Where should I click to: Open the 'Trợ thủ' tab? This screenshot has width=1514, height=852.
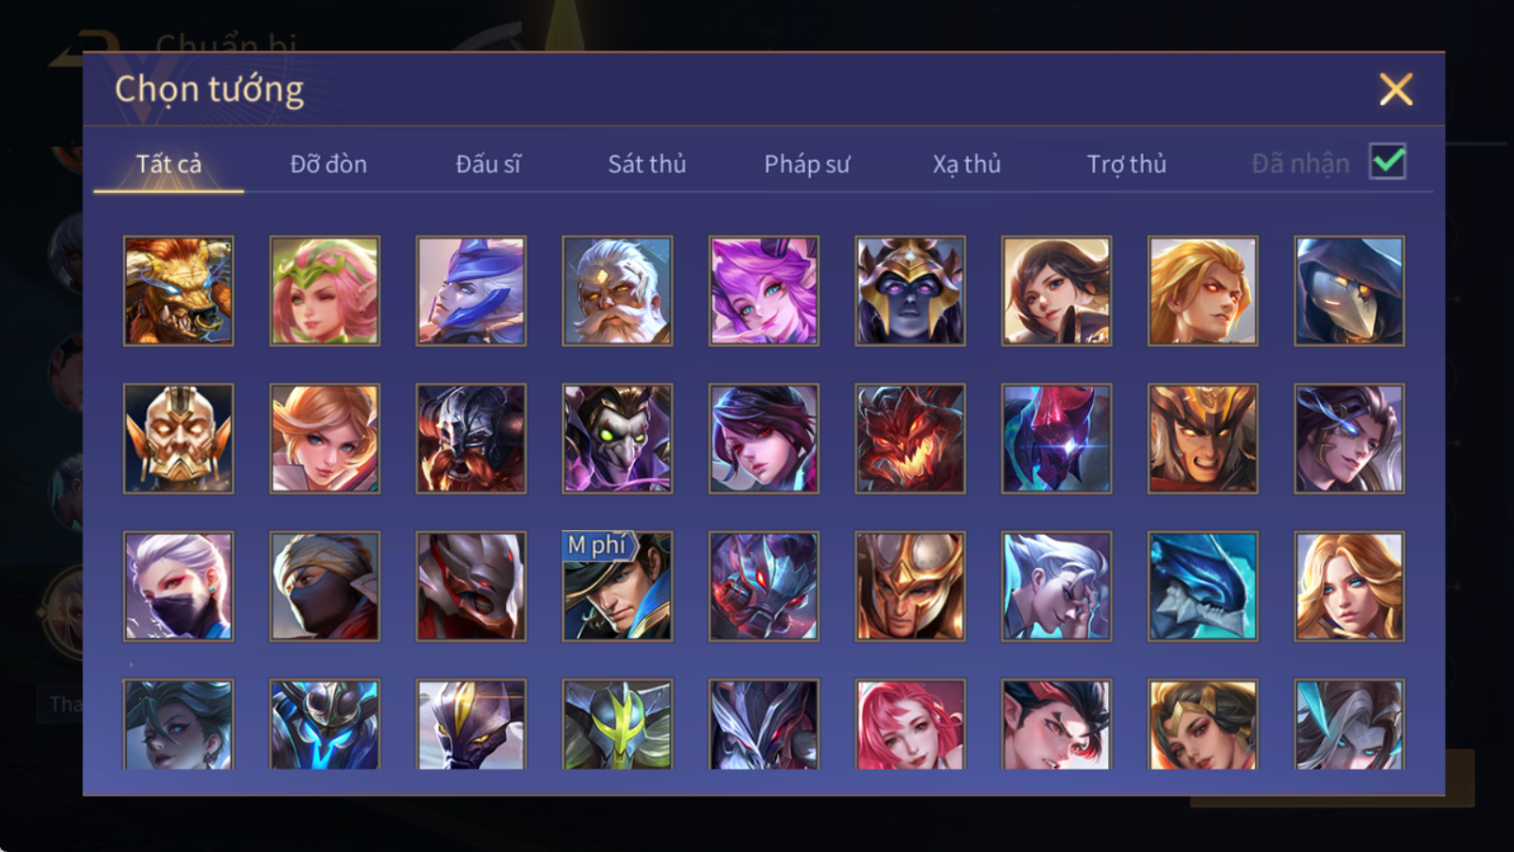(1126, 164)
